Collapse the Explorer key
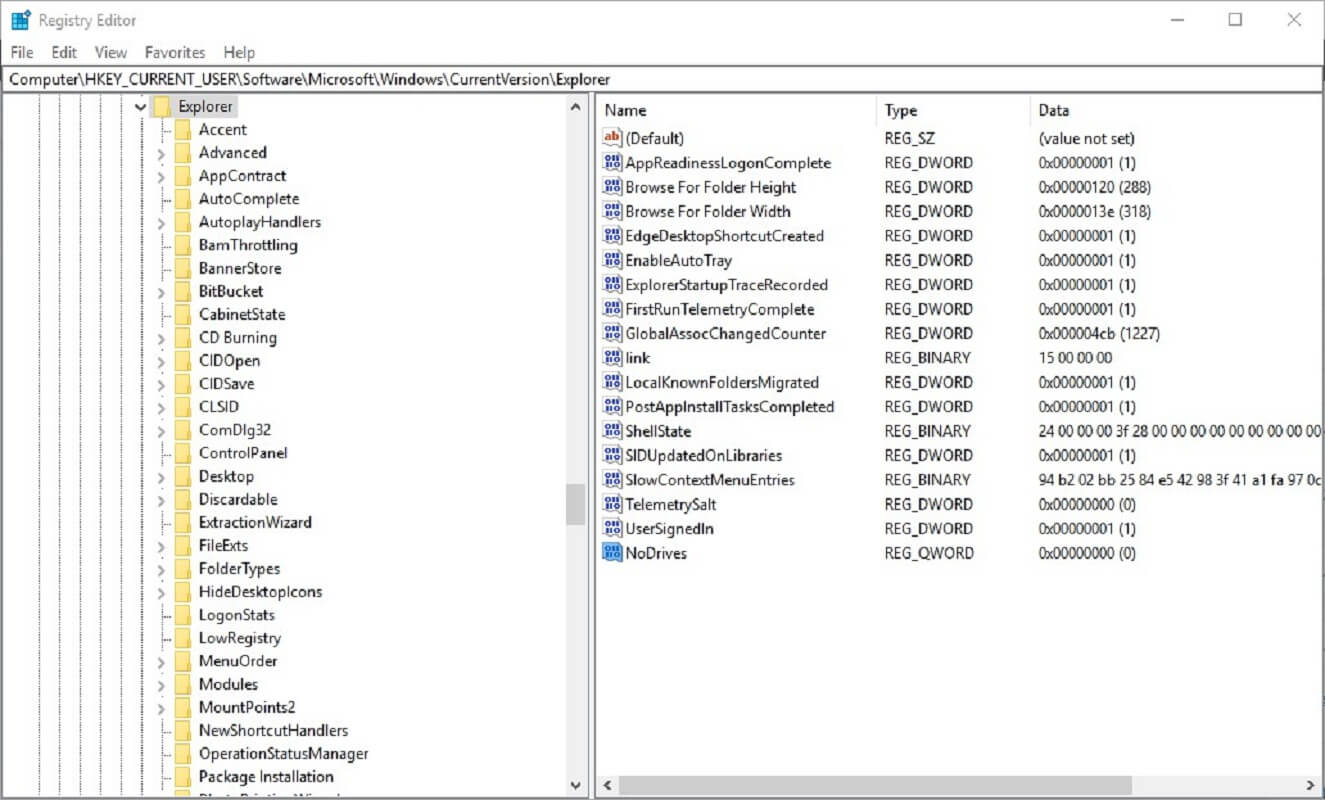This screenshot has height=800, width=1325. (x=140, y=106)
